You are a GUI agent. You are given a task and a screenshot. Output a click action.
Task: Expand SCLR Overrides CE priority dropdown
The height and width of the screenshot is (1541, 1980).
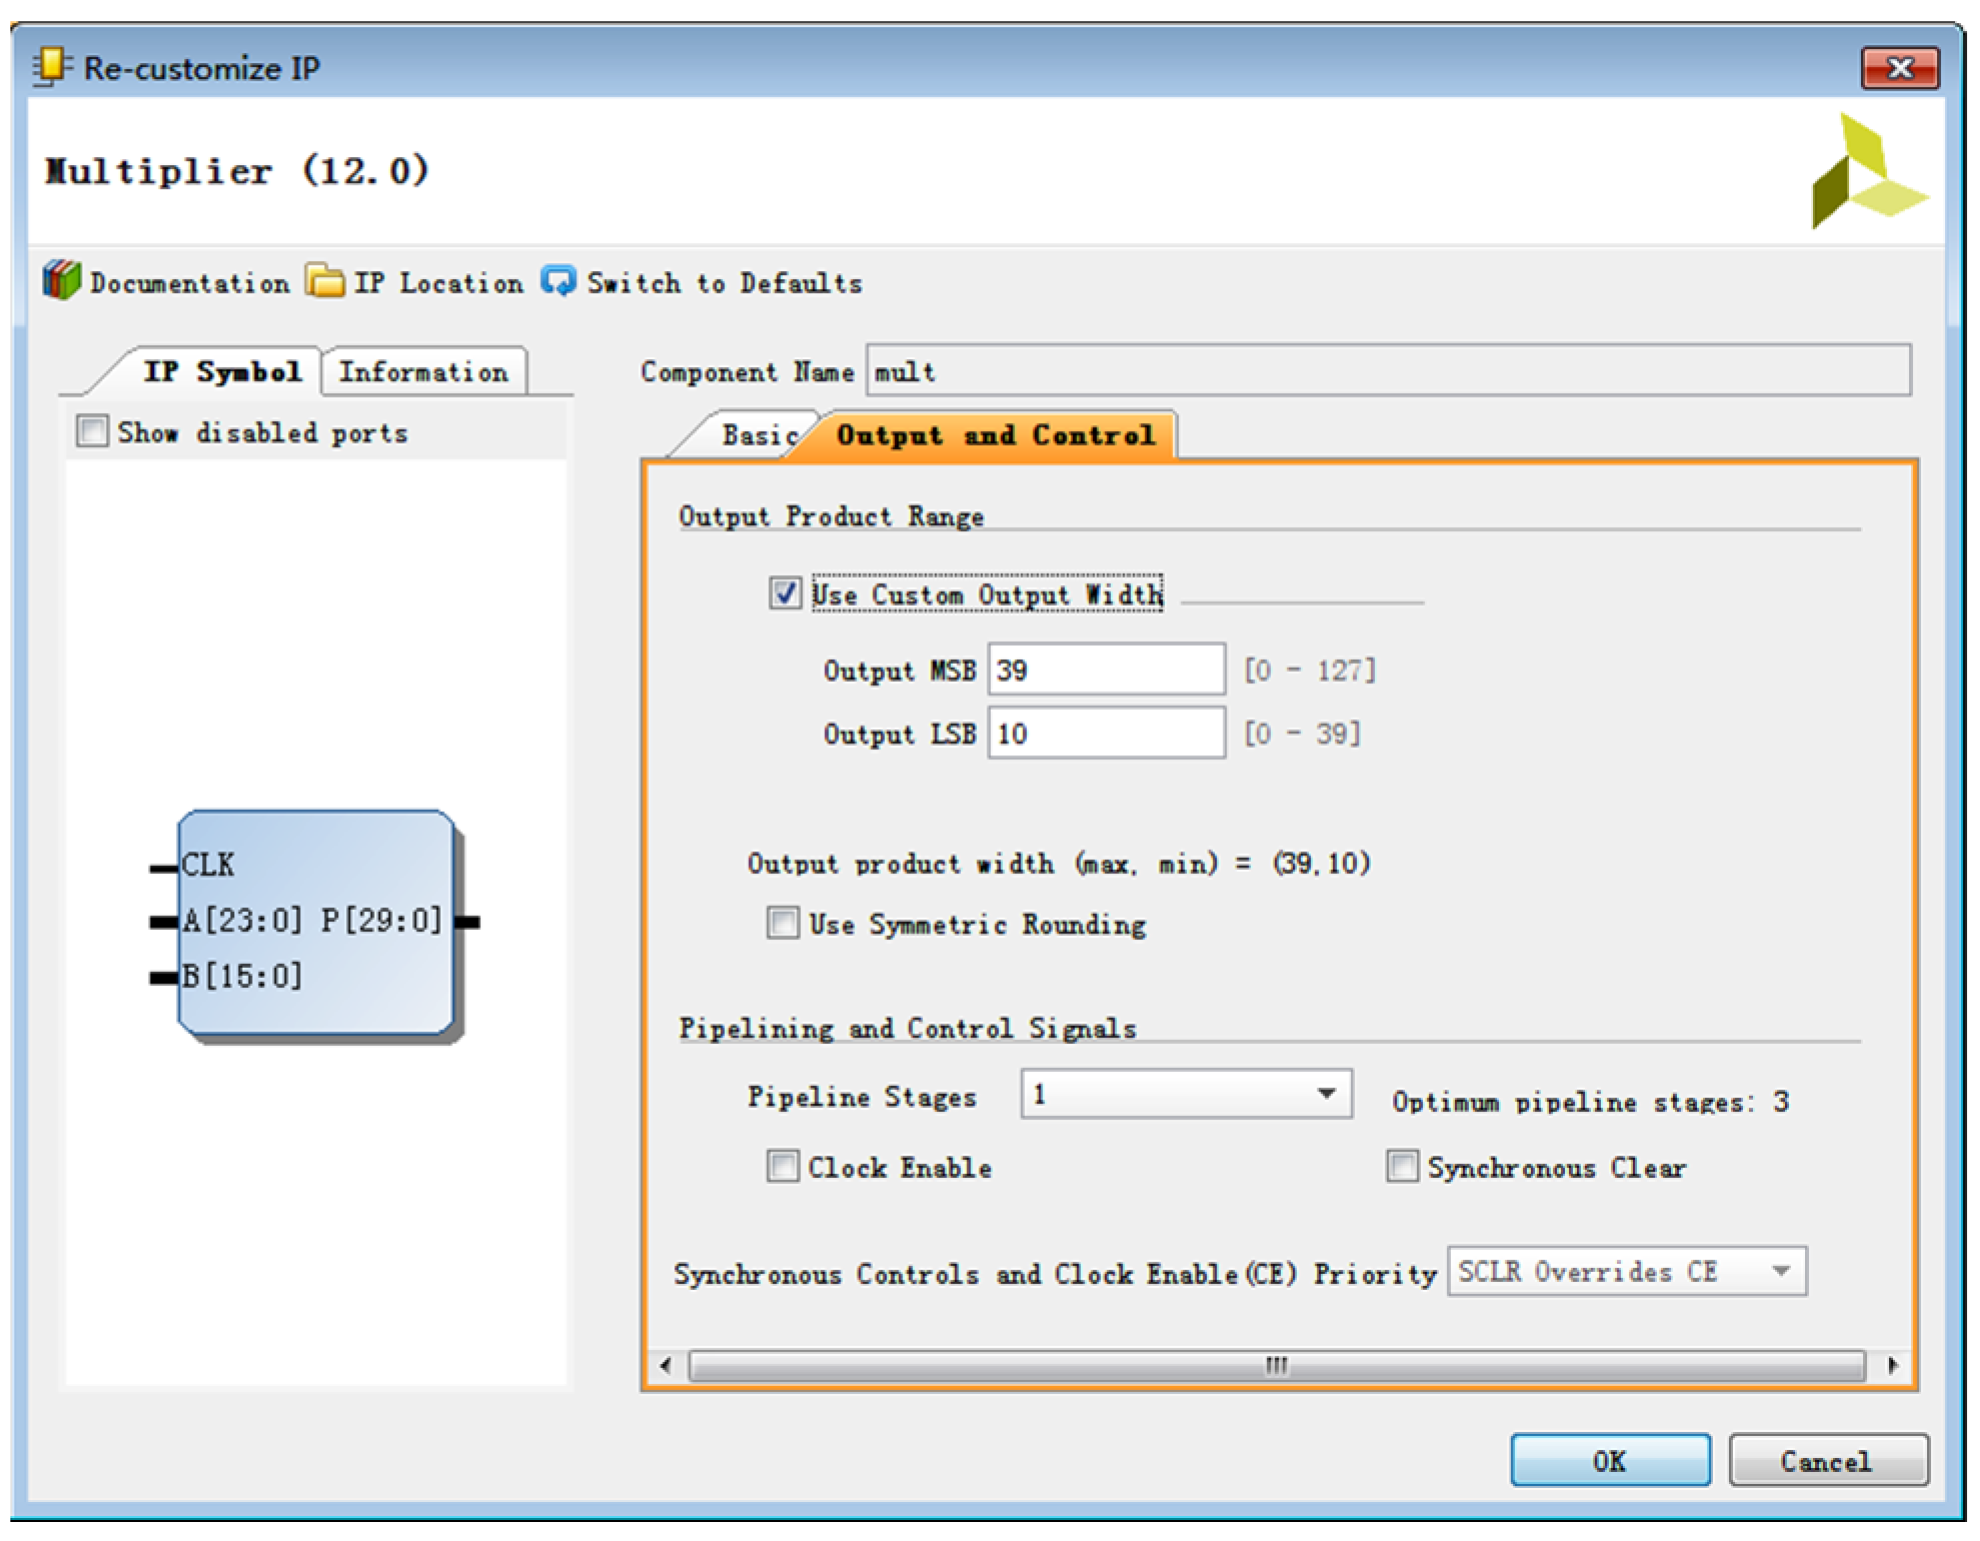point(1780,1271)
